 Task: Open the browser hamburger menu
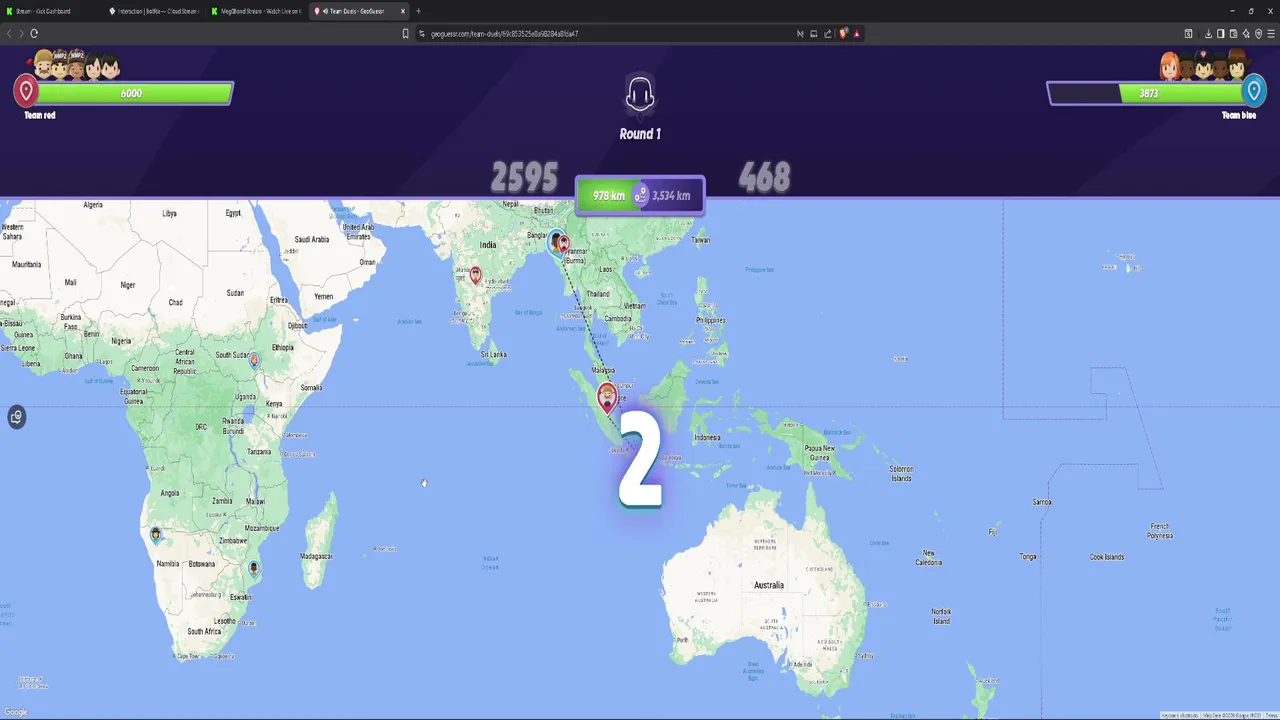pos(1271,33)
